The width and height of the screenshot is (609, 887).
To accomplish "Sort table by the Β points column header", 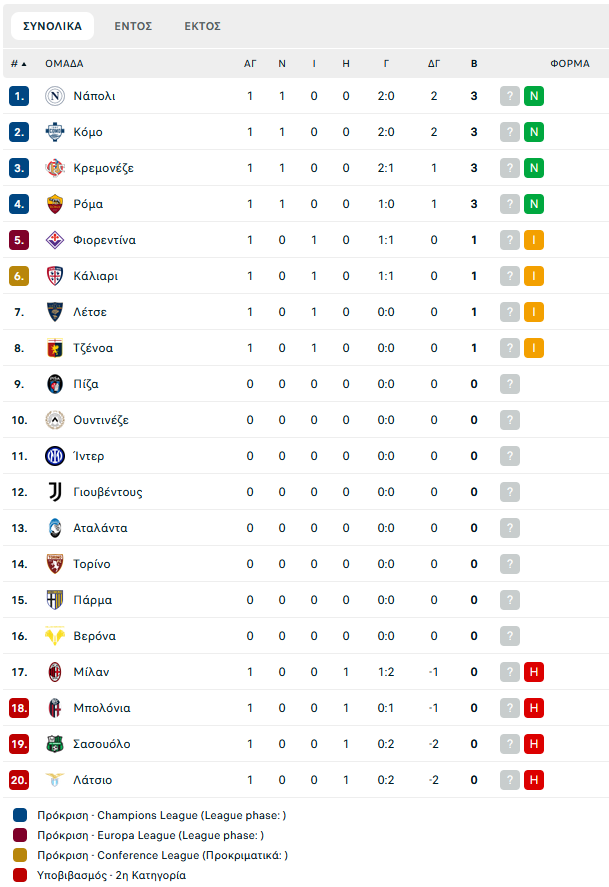I will point(474,64).
